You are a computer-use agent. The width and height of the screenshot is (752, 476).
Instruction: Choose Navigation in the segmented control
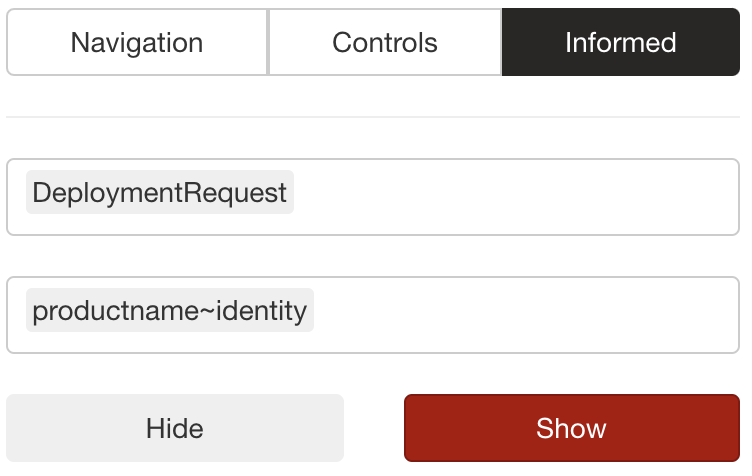point(137,43)
